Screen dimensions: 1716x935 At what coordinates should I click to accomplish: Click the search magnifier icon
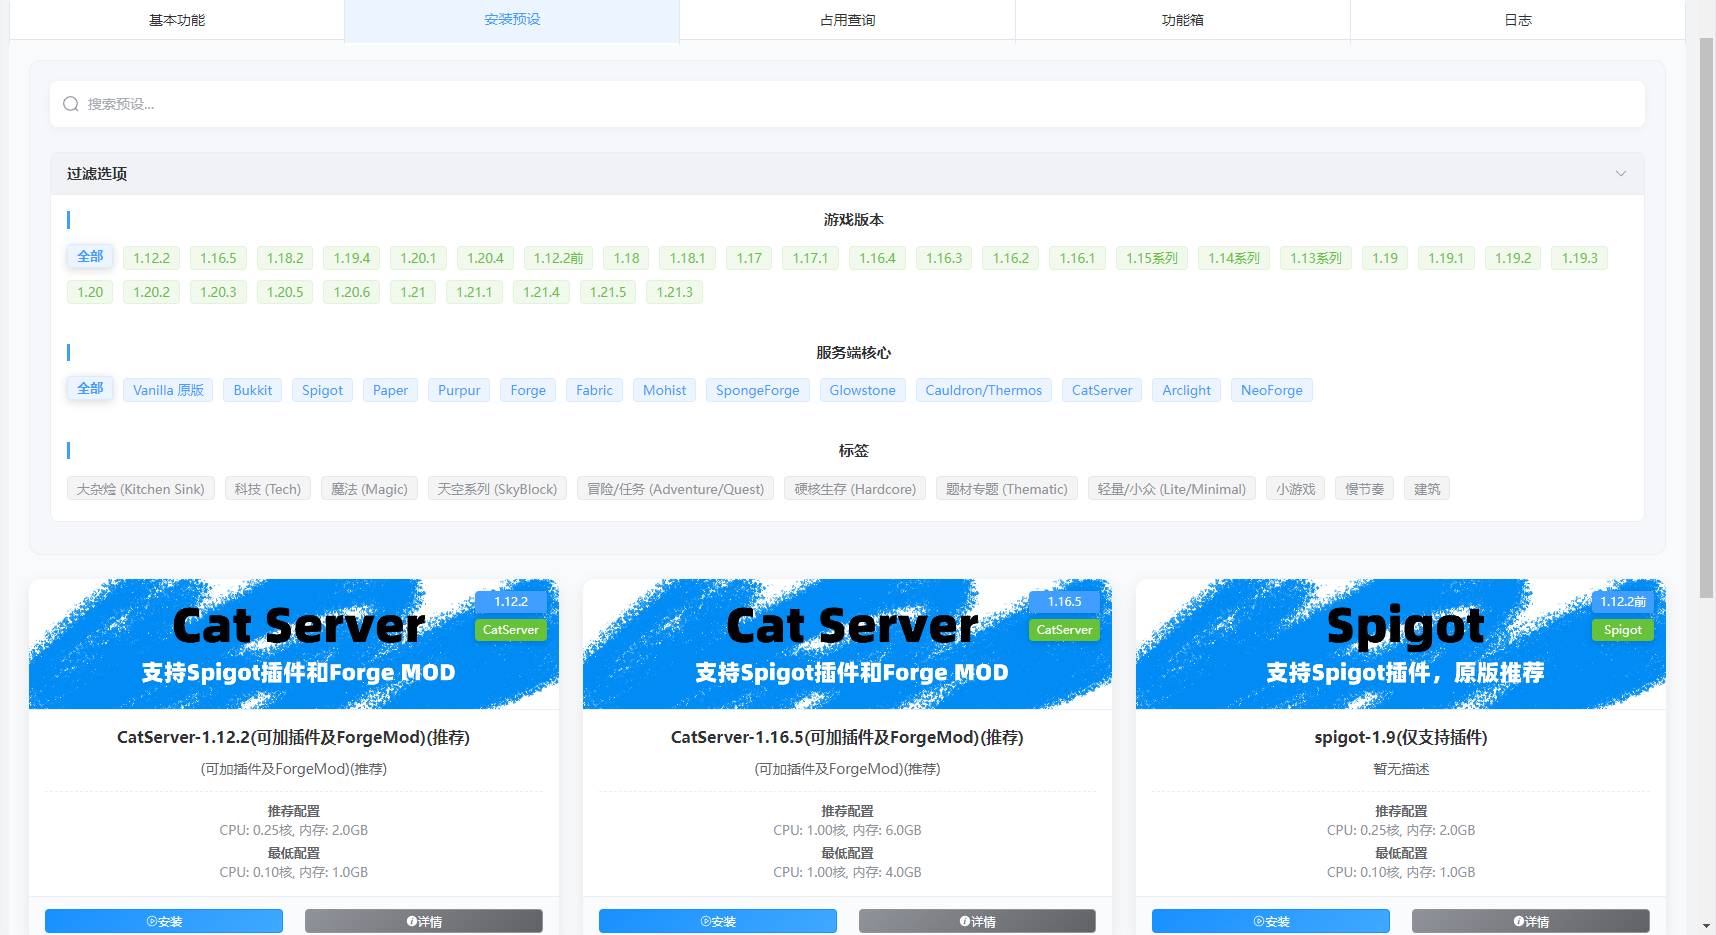71,104
